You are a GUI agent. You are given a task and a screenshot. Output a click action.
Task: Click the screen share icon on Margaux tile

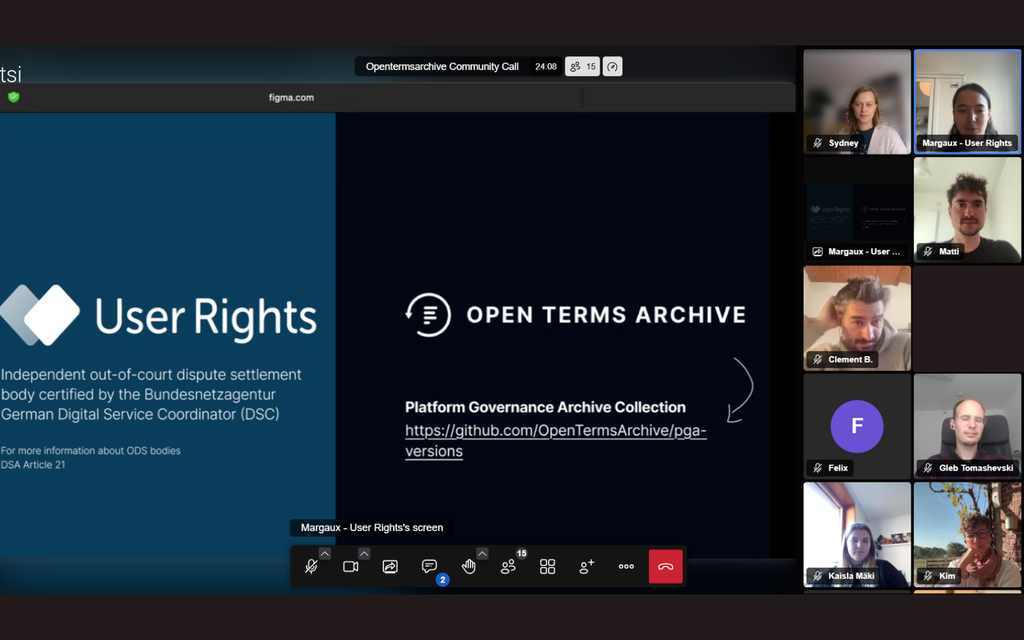coord(817,251)
